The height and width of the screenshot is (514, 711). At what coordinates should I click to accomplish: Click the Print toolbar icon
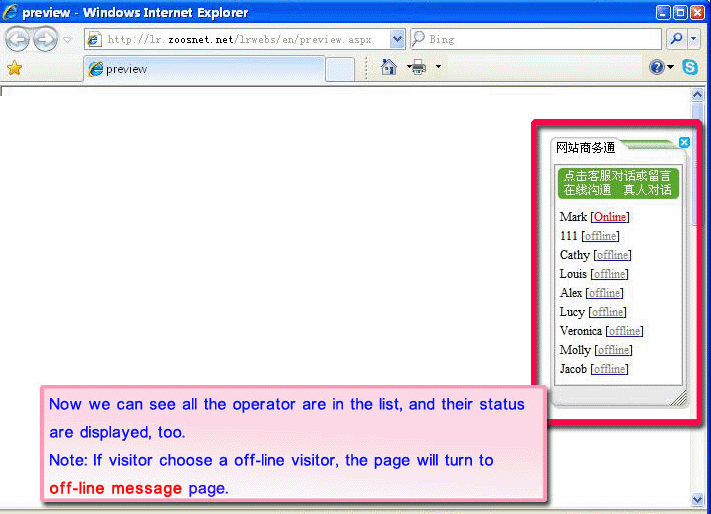tap(418, 67)
